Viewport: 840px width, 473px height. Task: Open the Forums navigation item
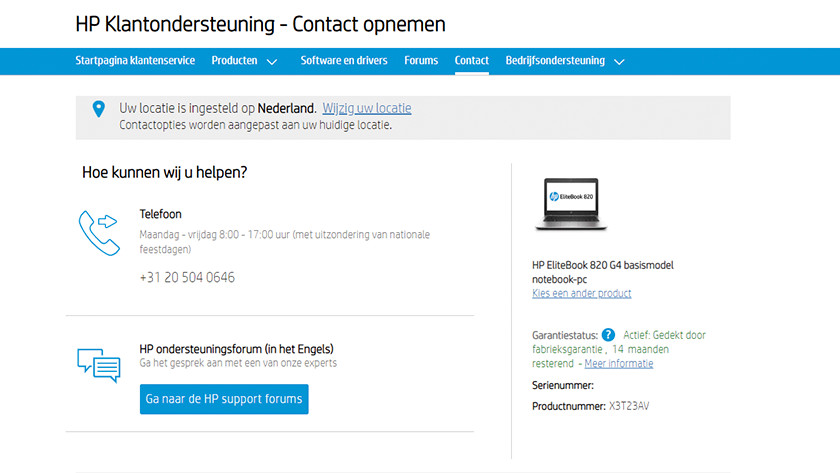pos(421,60)
